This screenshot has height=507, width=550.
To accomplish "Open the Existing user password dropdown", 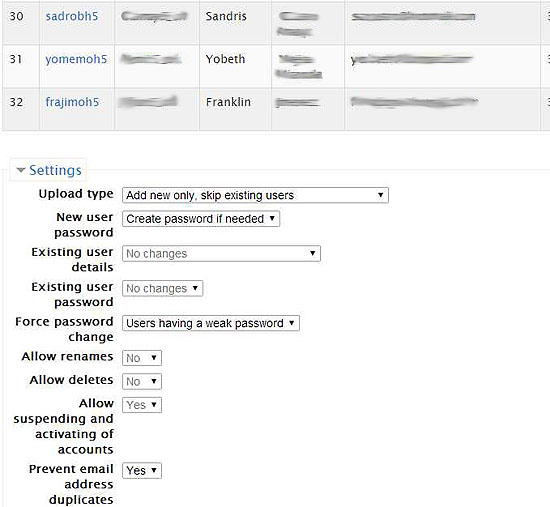I will pos(162,288).
